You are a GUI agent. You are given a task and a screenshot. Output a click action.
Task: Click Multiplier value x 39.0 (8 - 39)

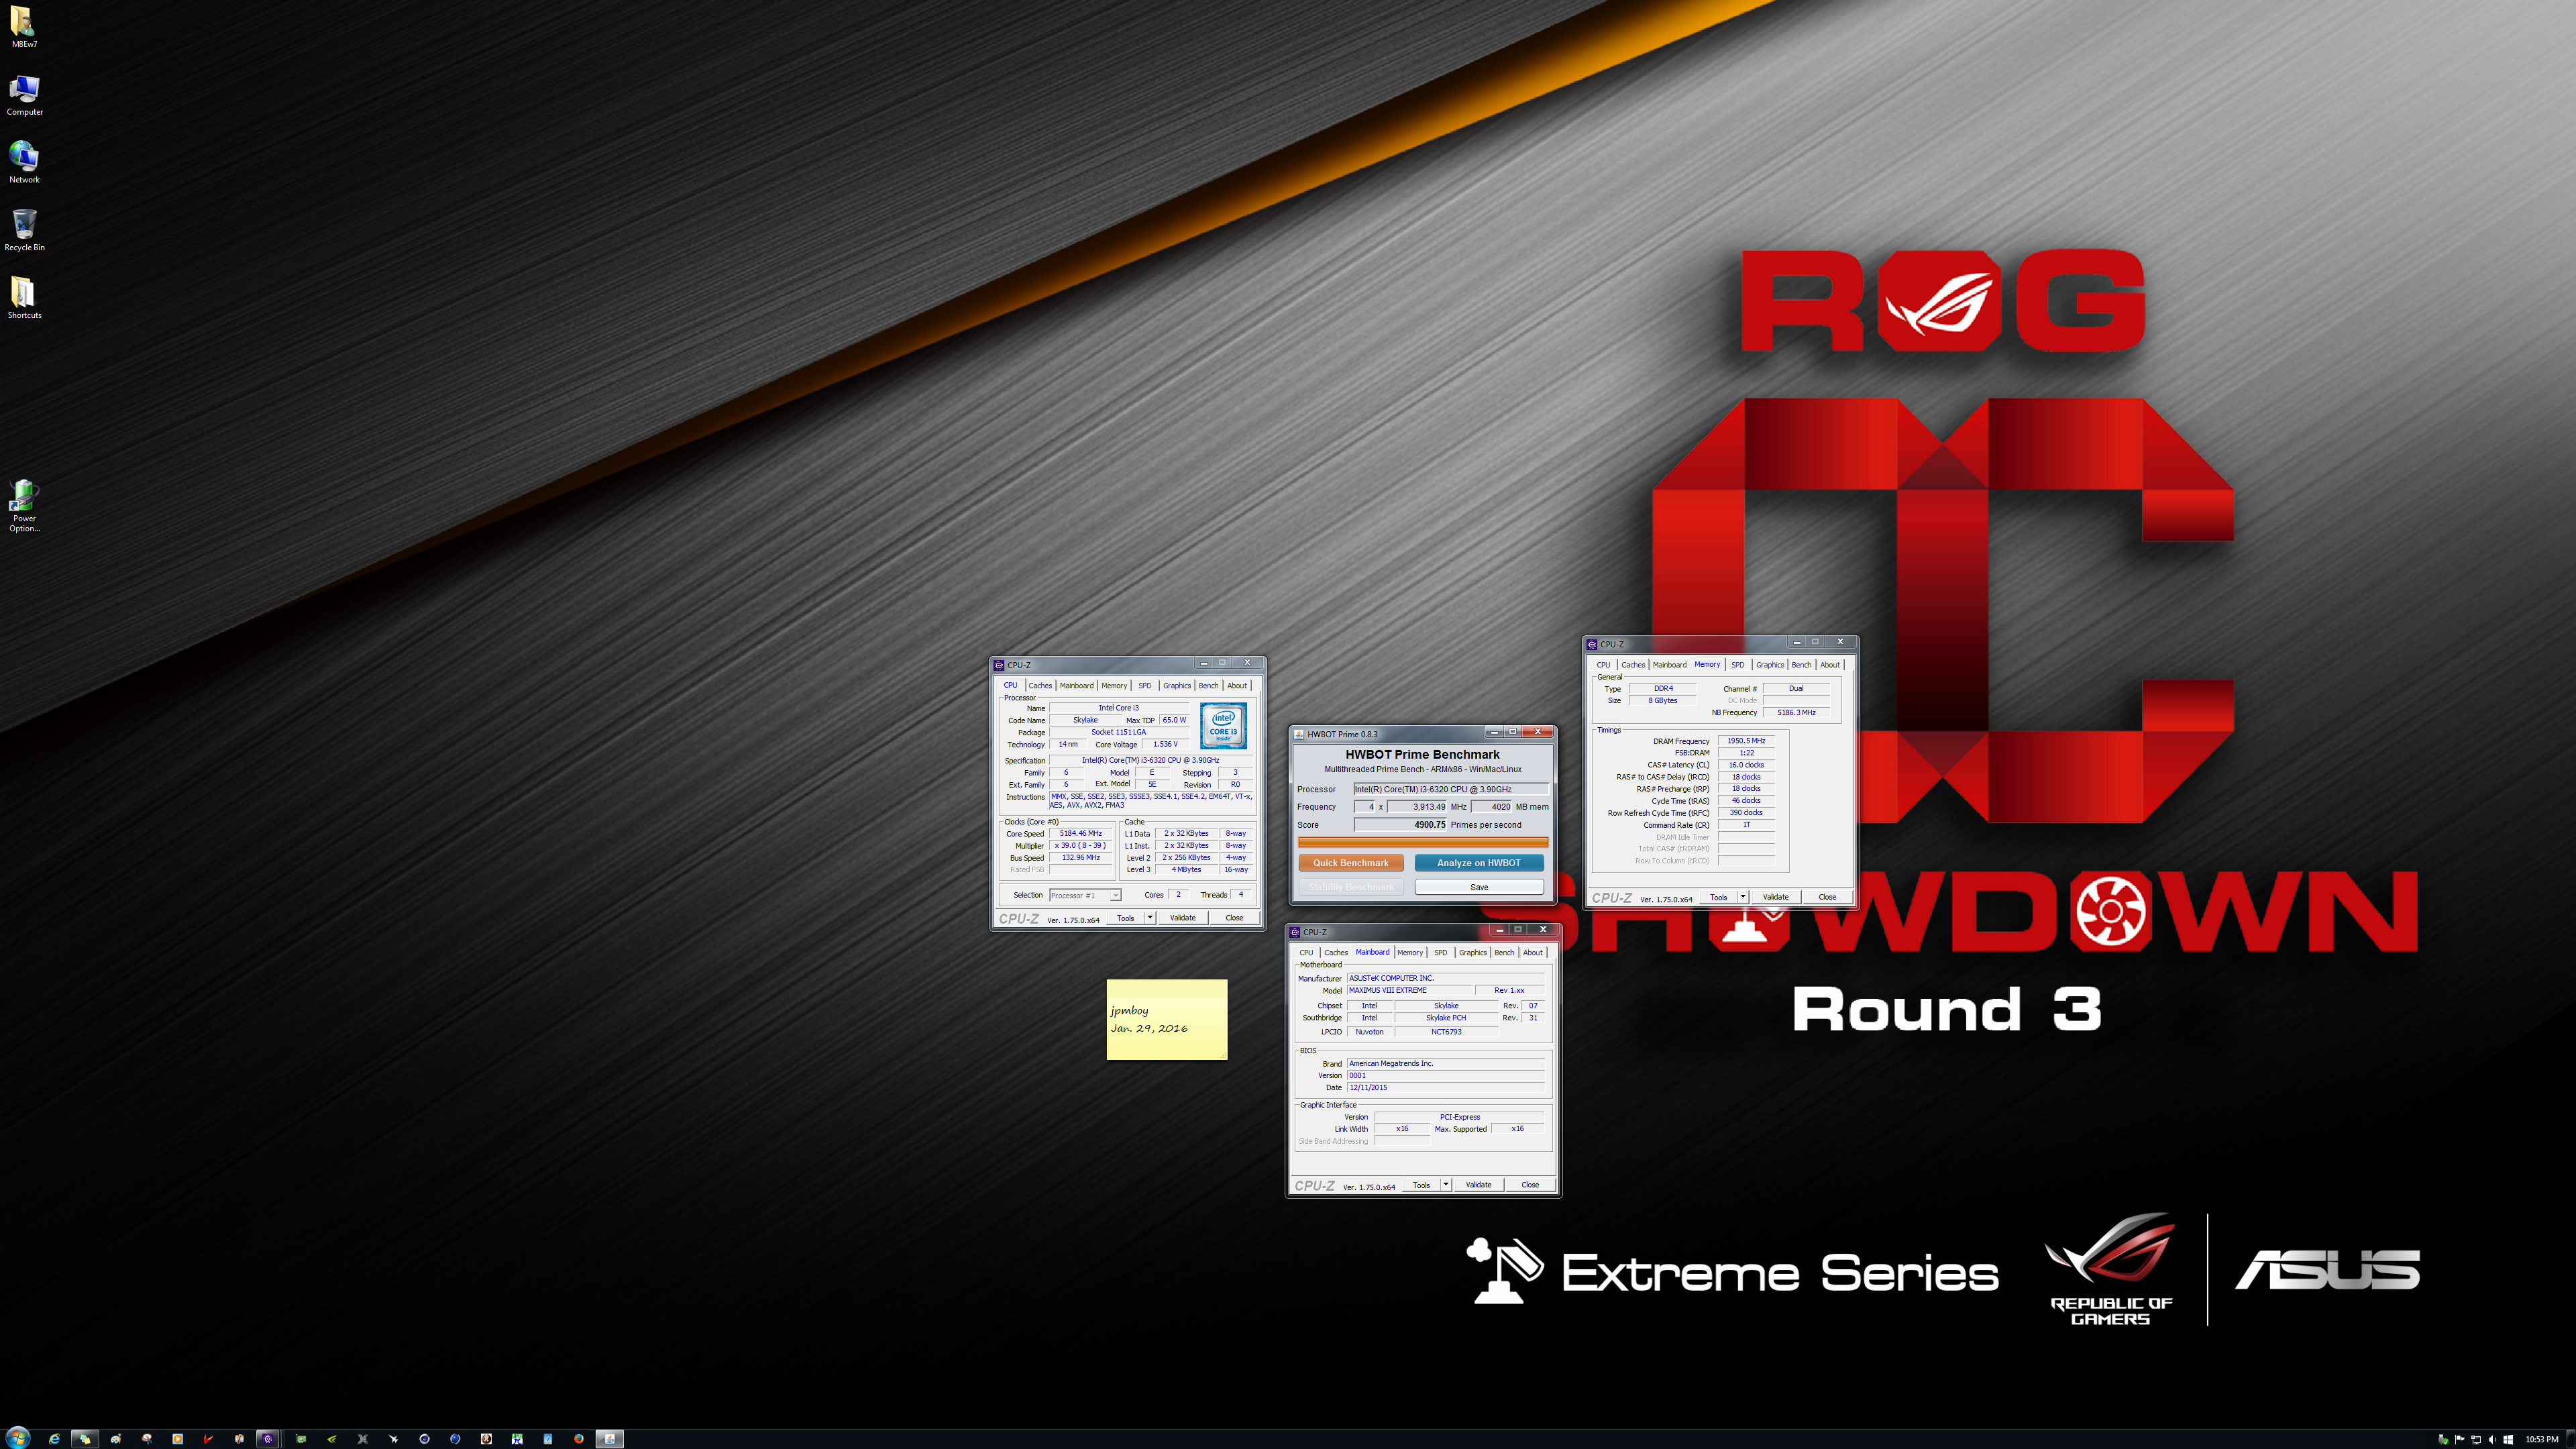coord(1081,845)
